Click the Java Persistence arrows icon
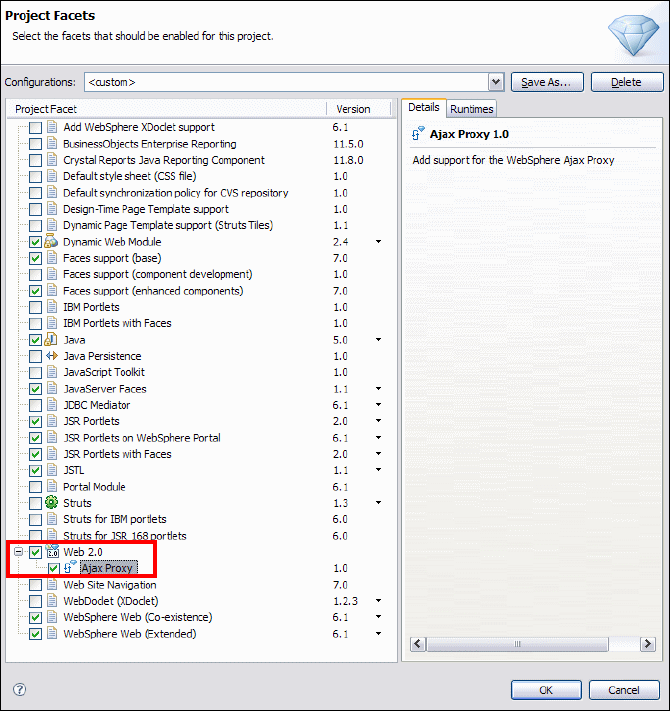 [52, 356]
